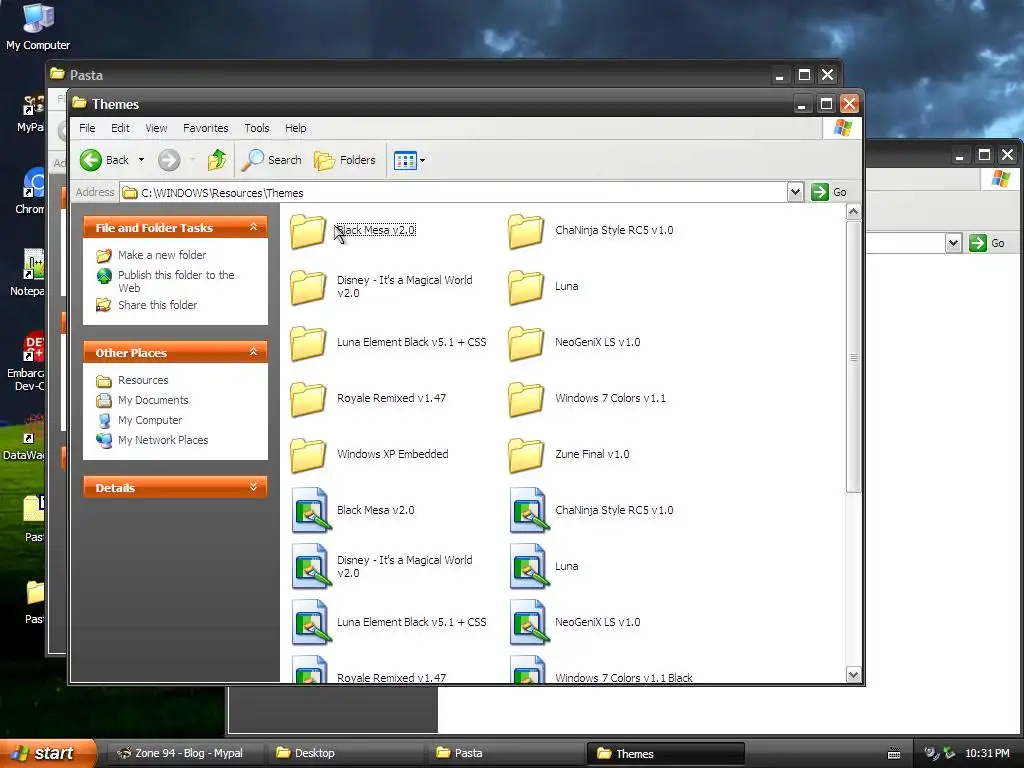Collapse the Other Places panel
1024x768 pixels.
[x=253, y=353]
